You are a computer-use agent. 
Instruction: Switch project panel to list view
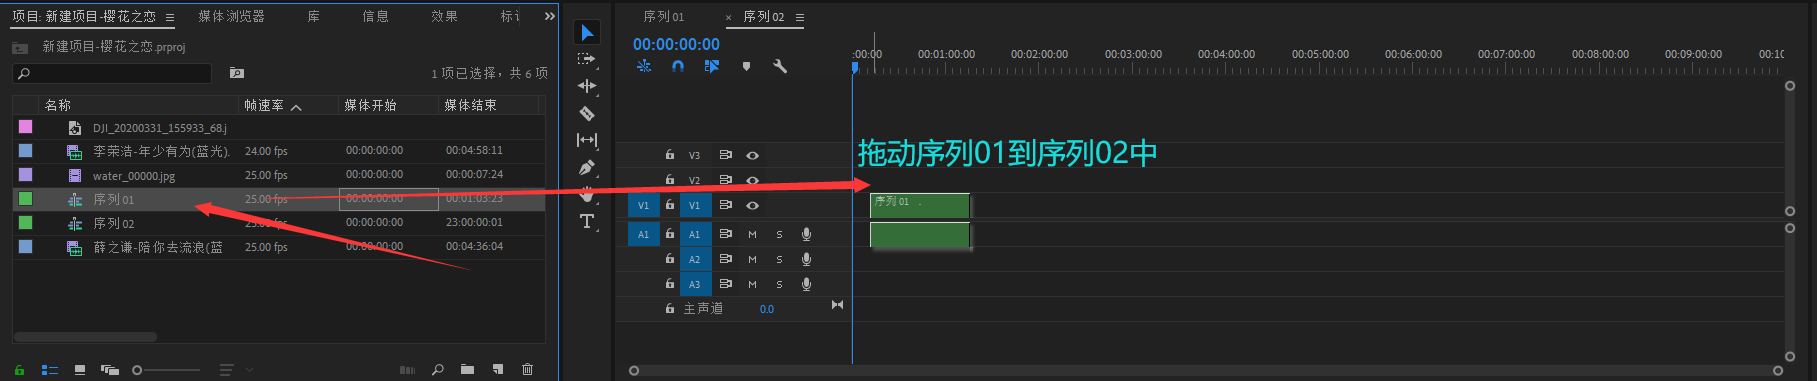(50, 370)
